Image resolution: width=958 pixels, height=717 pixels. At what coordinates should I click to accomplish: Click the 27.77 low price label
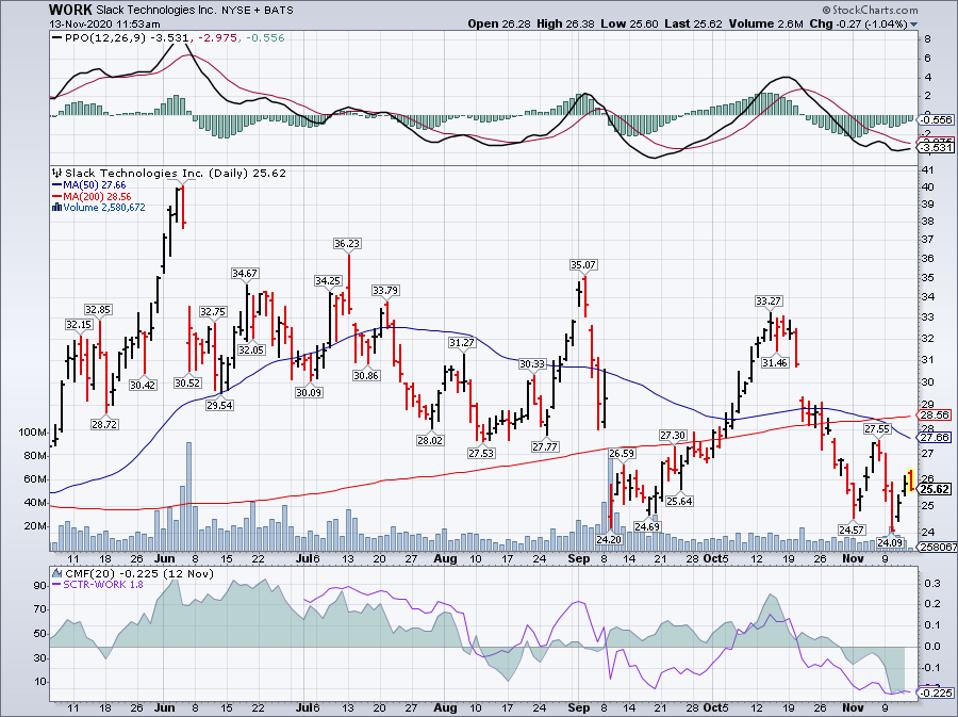click(x=545, y=447)
